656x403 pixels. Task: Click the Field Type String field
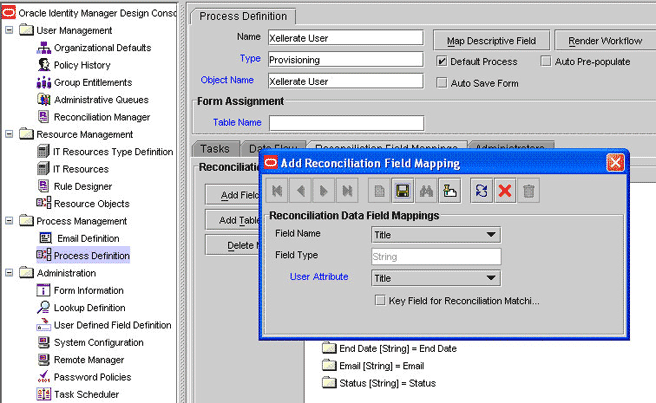click(x=436, y=257)
